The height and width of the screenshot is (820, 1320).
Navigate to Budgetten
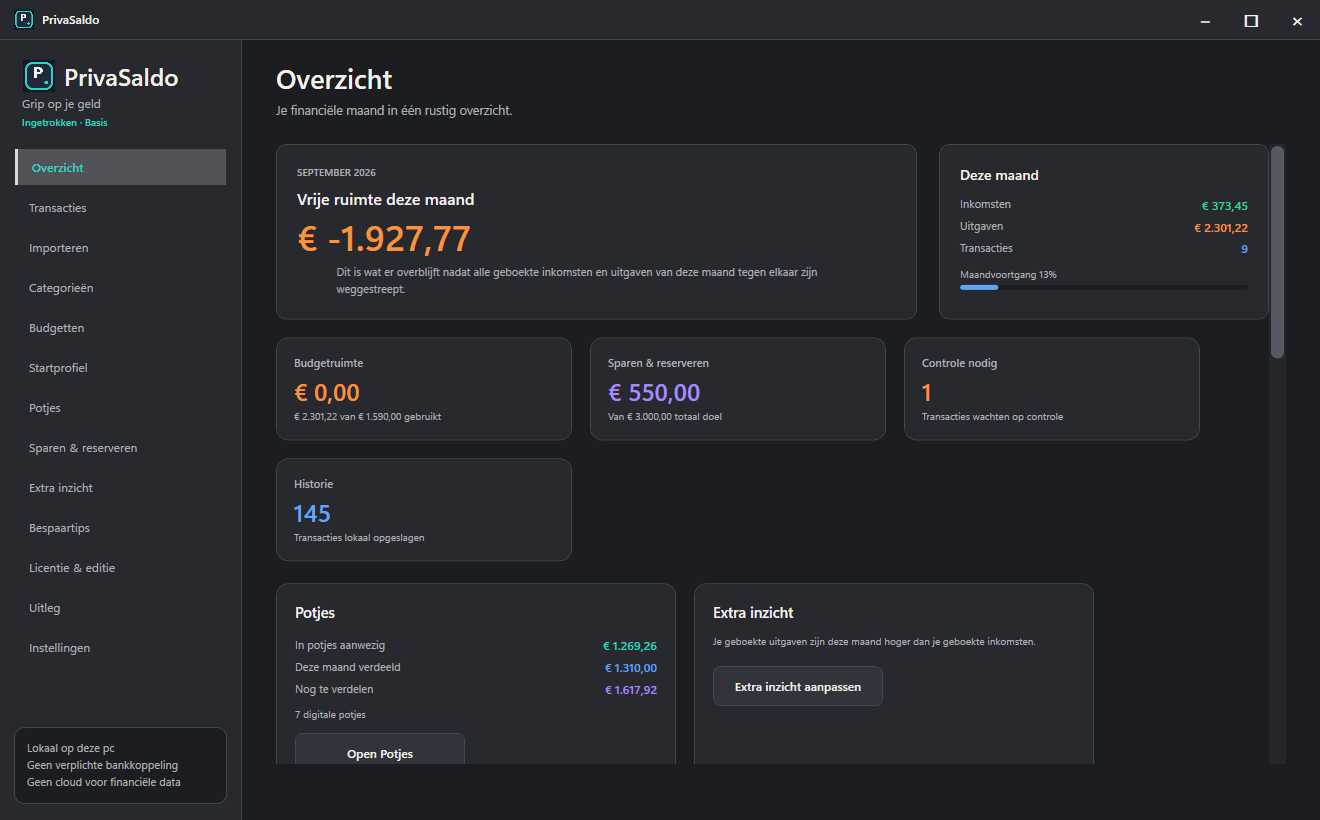pyautogui.click(x=121, y=328)
